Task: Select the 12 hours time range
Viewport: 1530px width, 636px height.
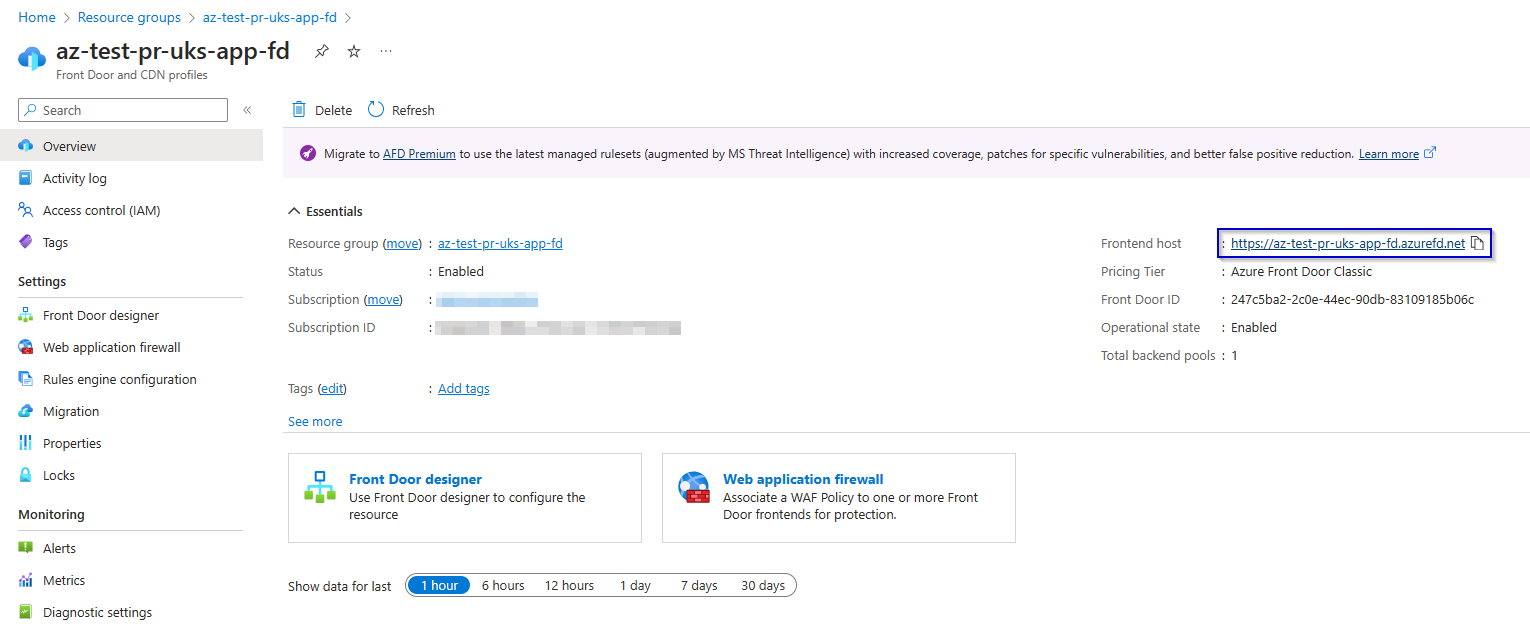Action: [x=569, y=585]
